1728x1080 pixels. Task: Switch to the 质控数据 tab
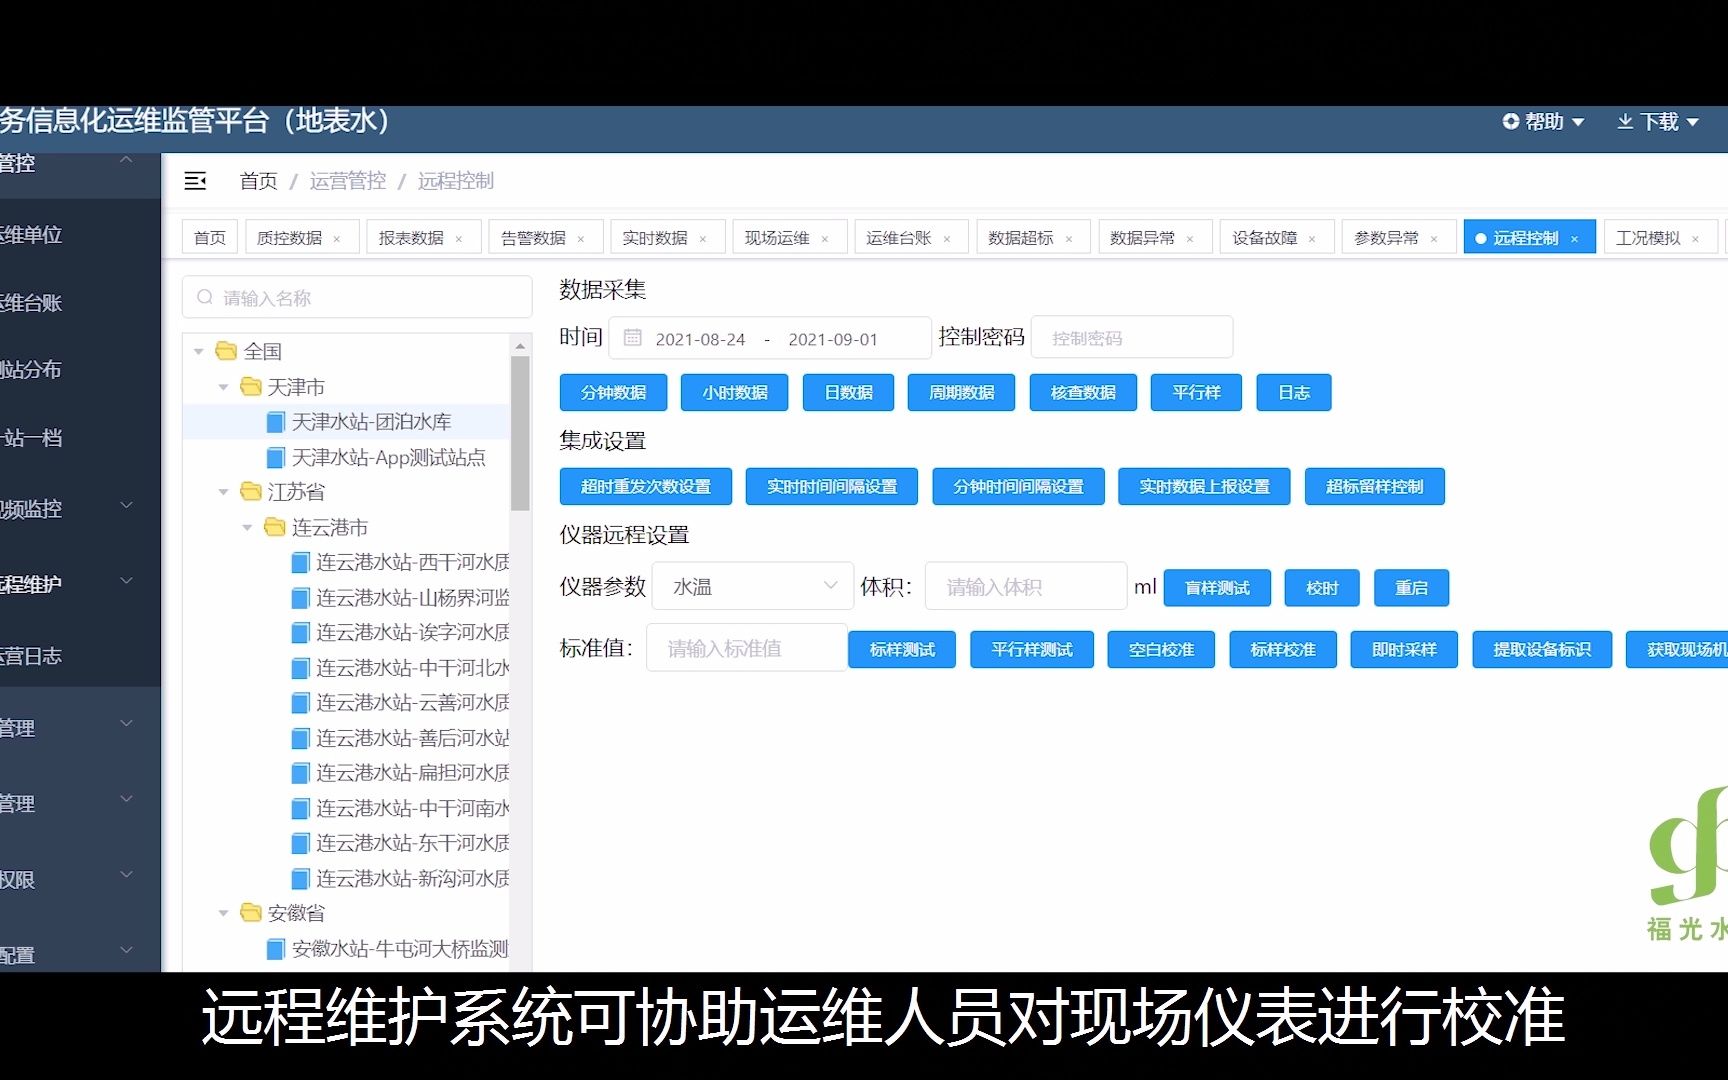[x=289, y=238]
